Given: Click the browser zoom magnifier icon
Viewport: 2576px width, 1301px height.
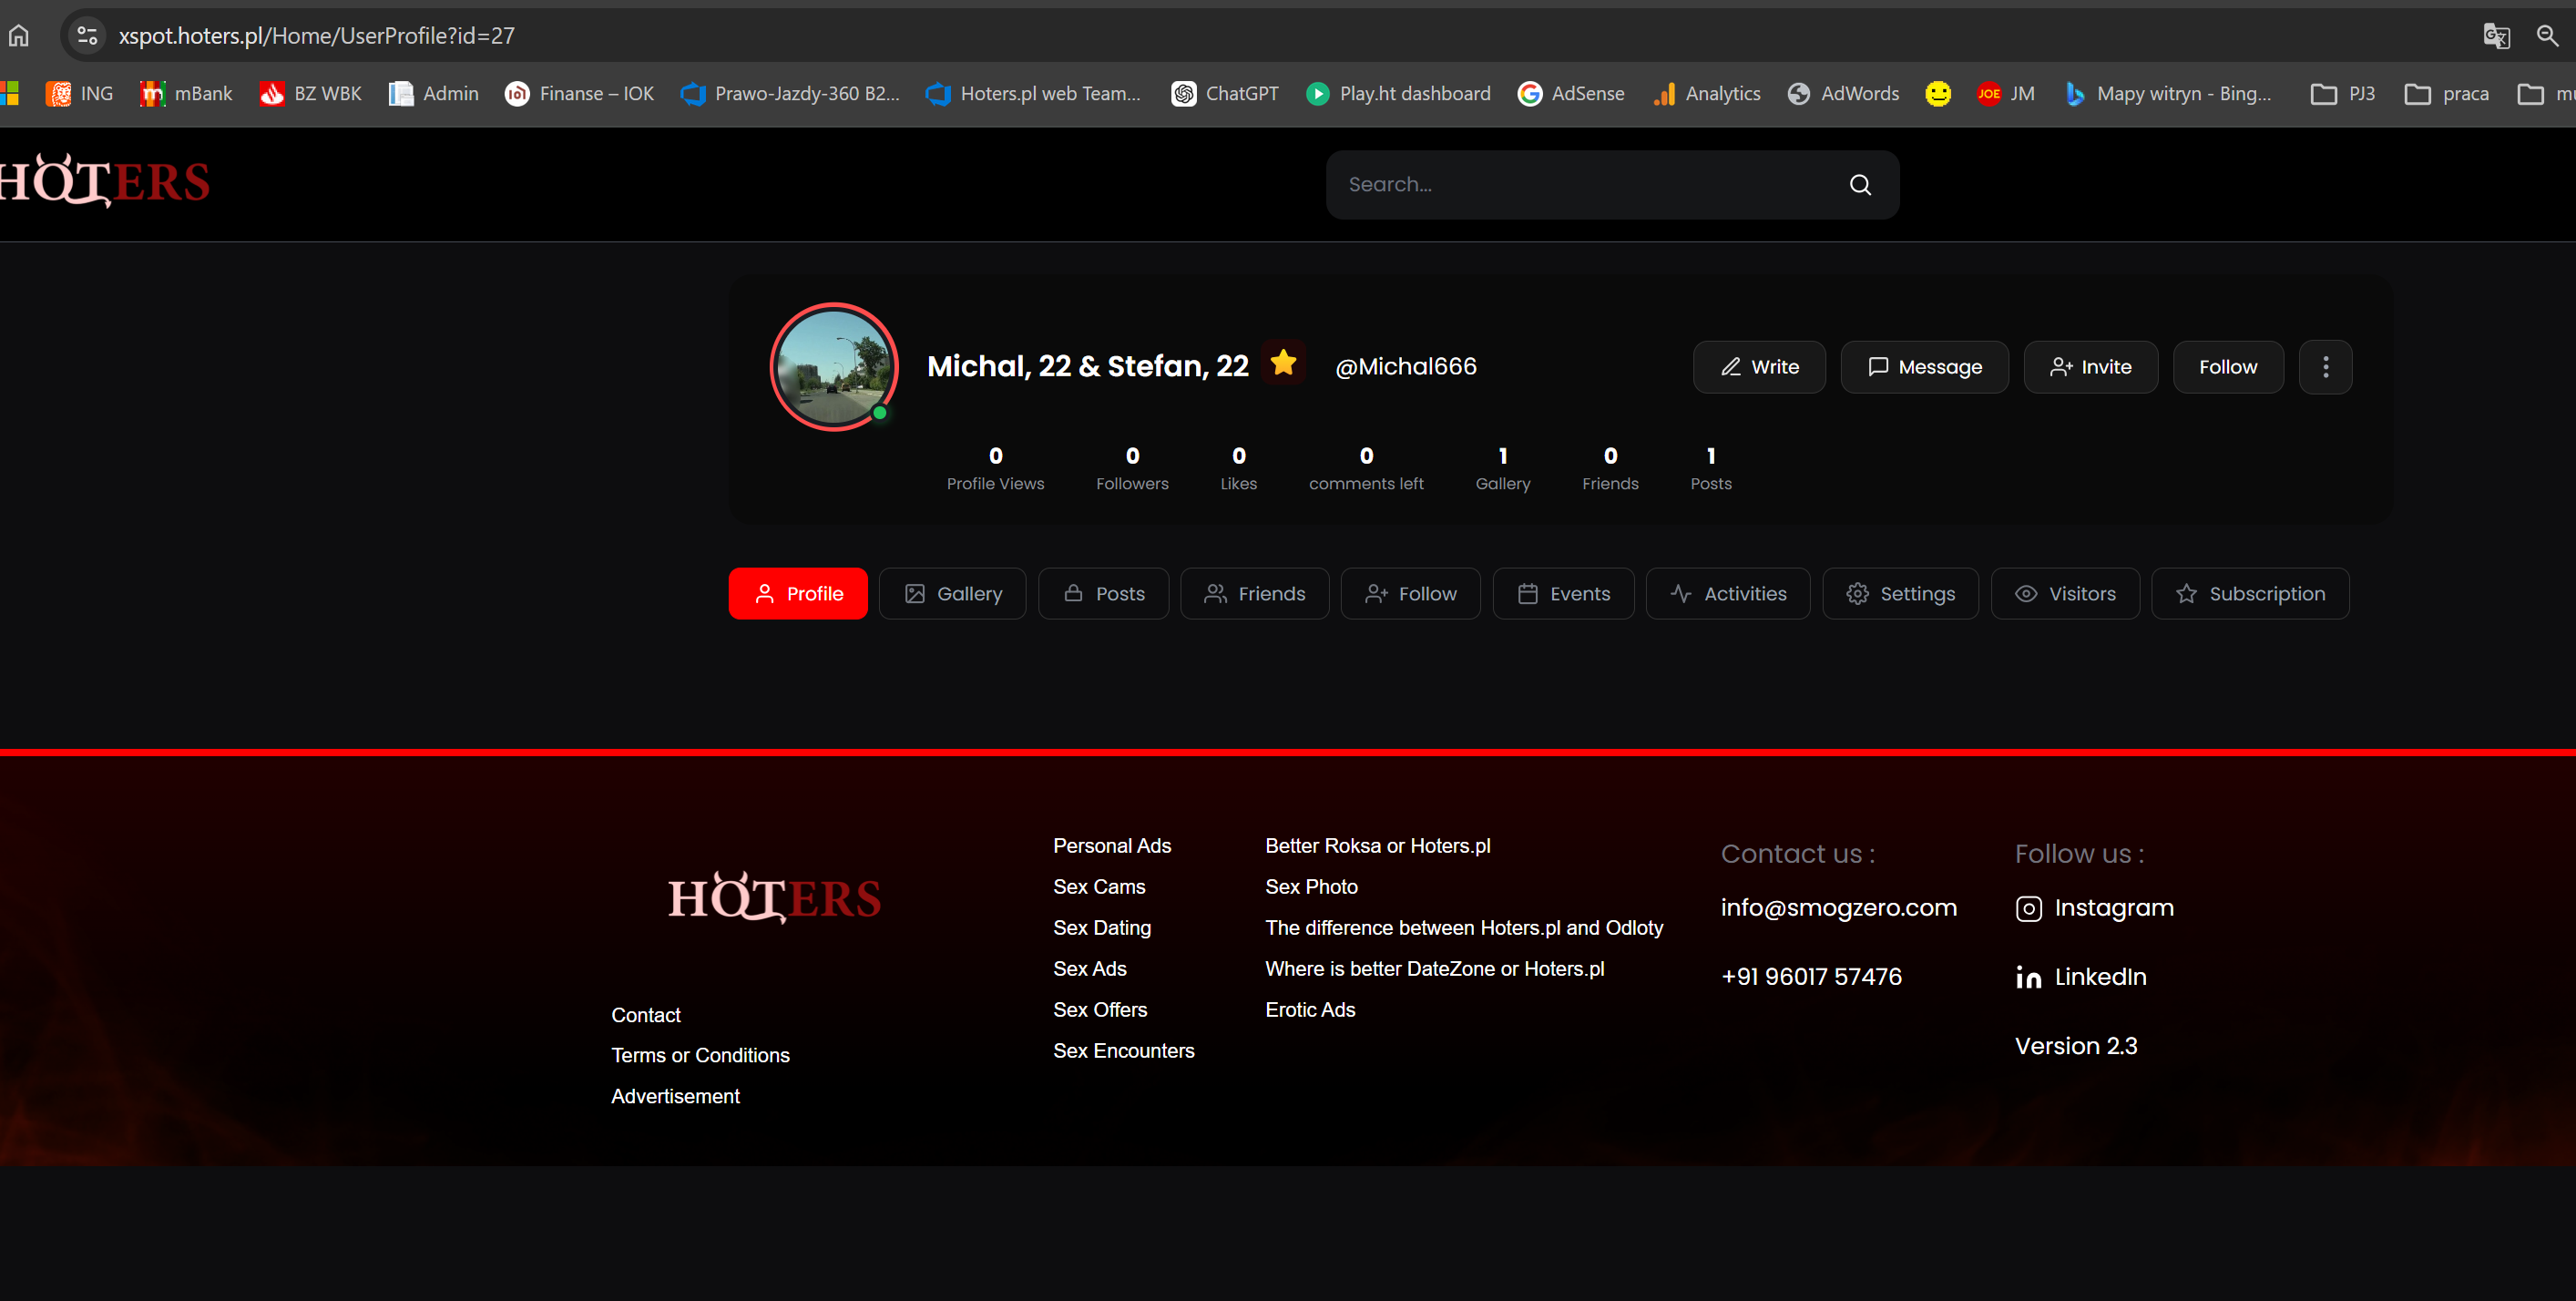Looking at the screenshot, I should pyautogui.click(x=2547, y=36).
